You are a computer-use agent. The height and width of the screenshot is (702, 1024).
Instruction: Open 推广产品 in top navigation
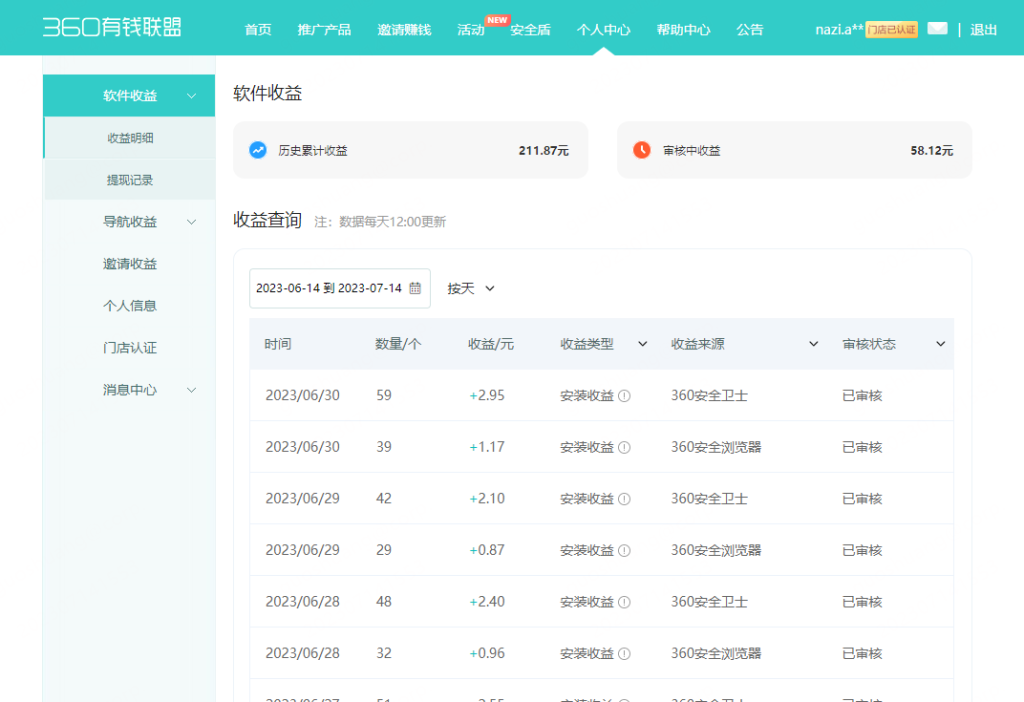pyautogui.click(x=324, y=29)
